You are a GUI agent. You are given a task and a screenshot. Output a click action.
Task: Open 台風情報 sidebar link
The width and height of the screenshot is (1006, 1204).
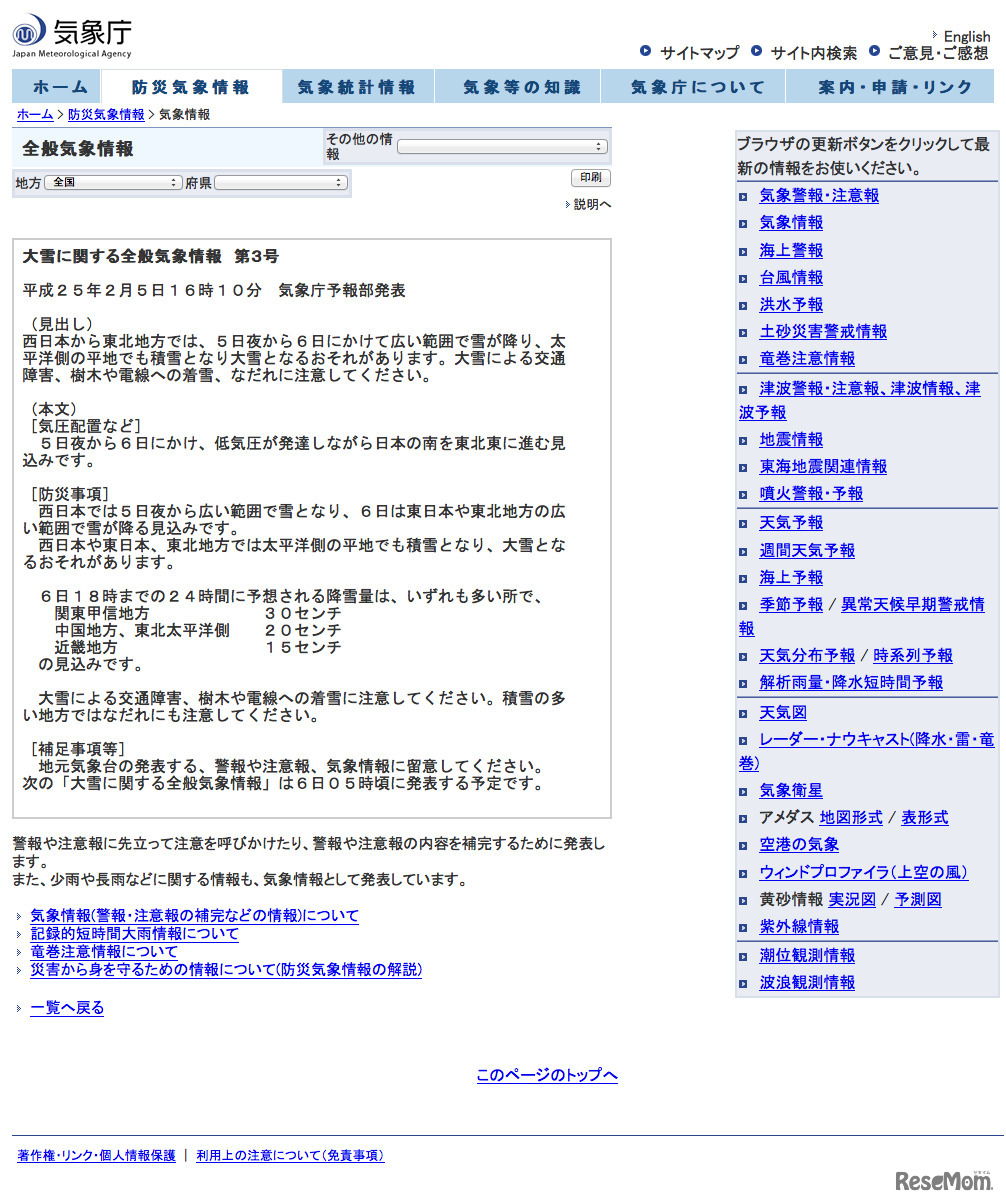(791, 278)
